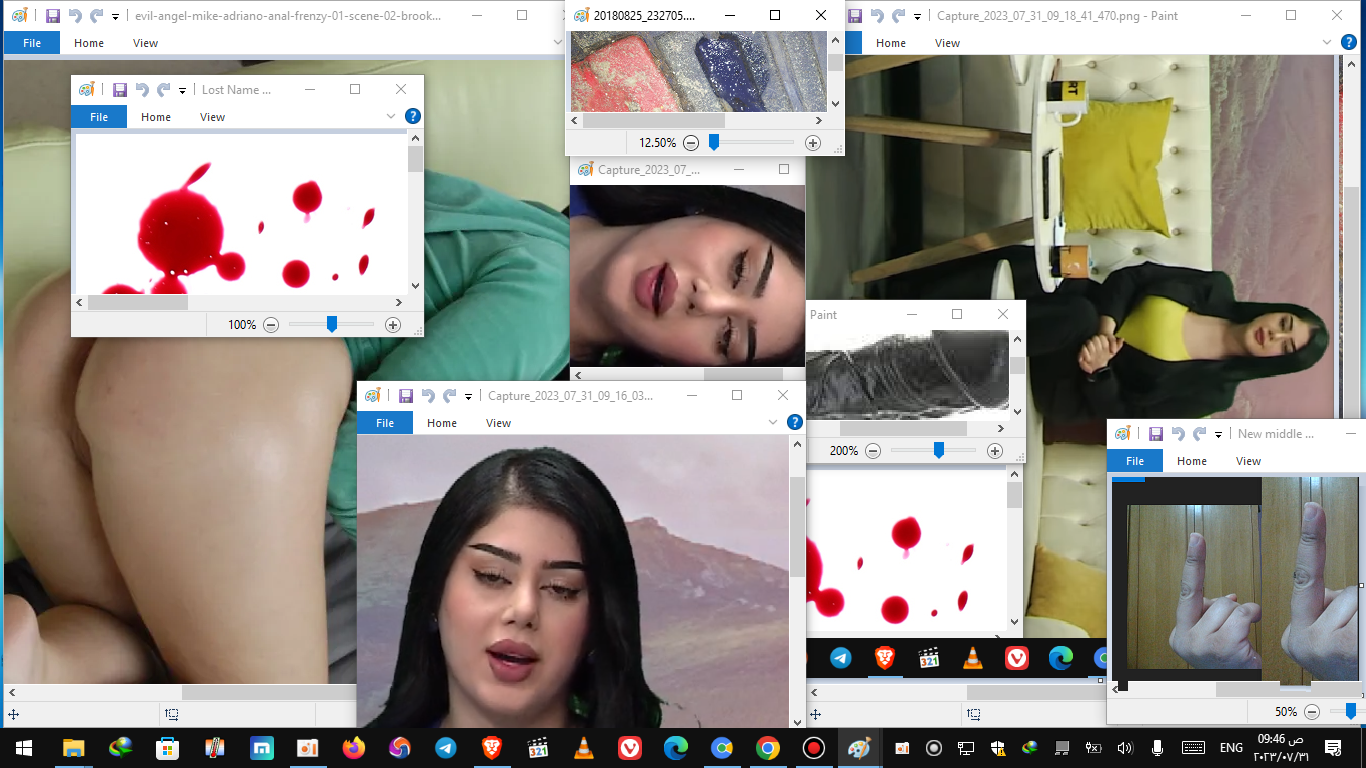Open Quick Access dropdown in Lost Name window
Viewport: 1366px width, 768px height.
(x=183, y=91)
